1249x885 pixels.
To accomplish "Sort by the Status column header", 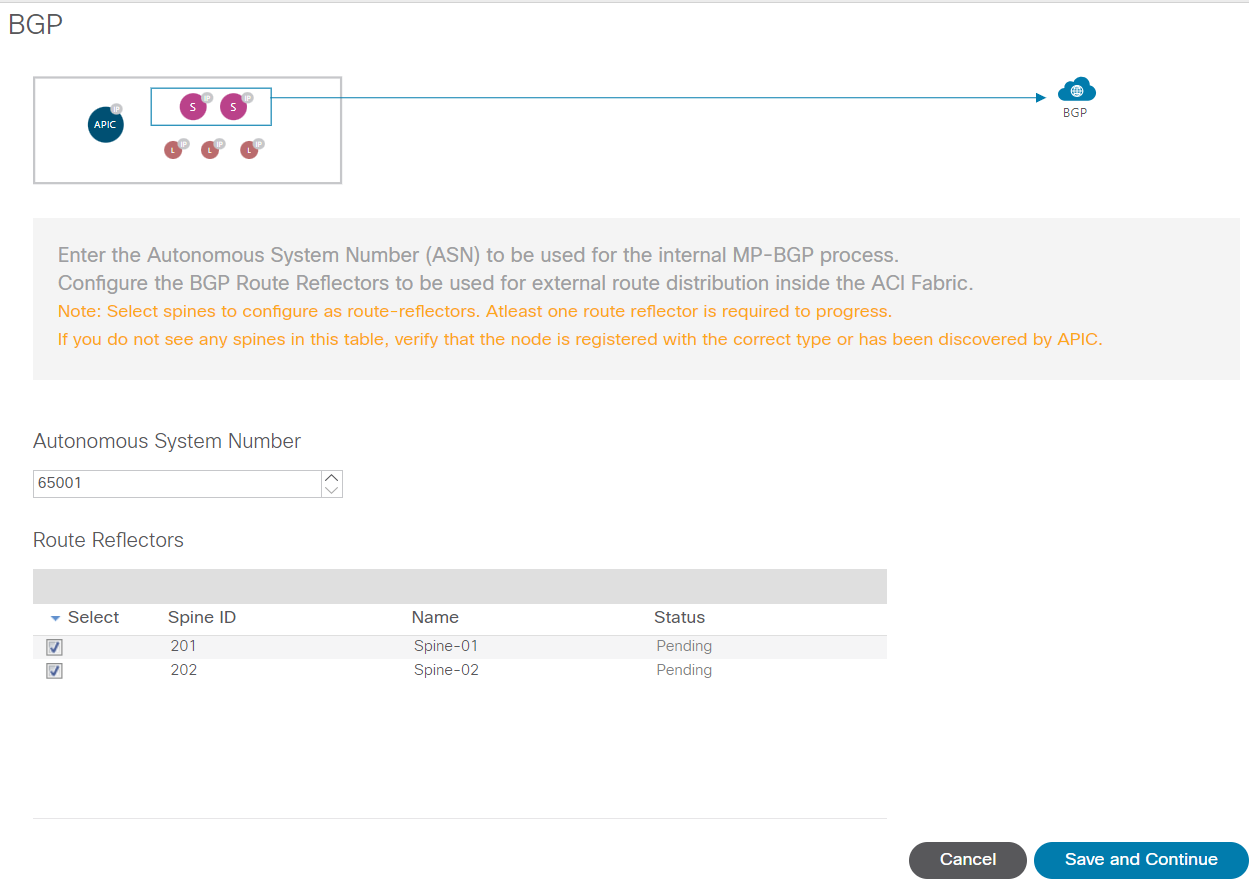I will (679, 617).
